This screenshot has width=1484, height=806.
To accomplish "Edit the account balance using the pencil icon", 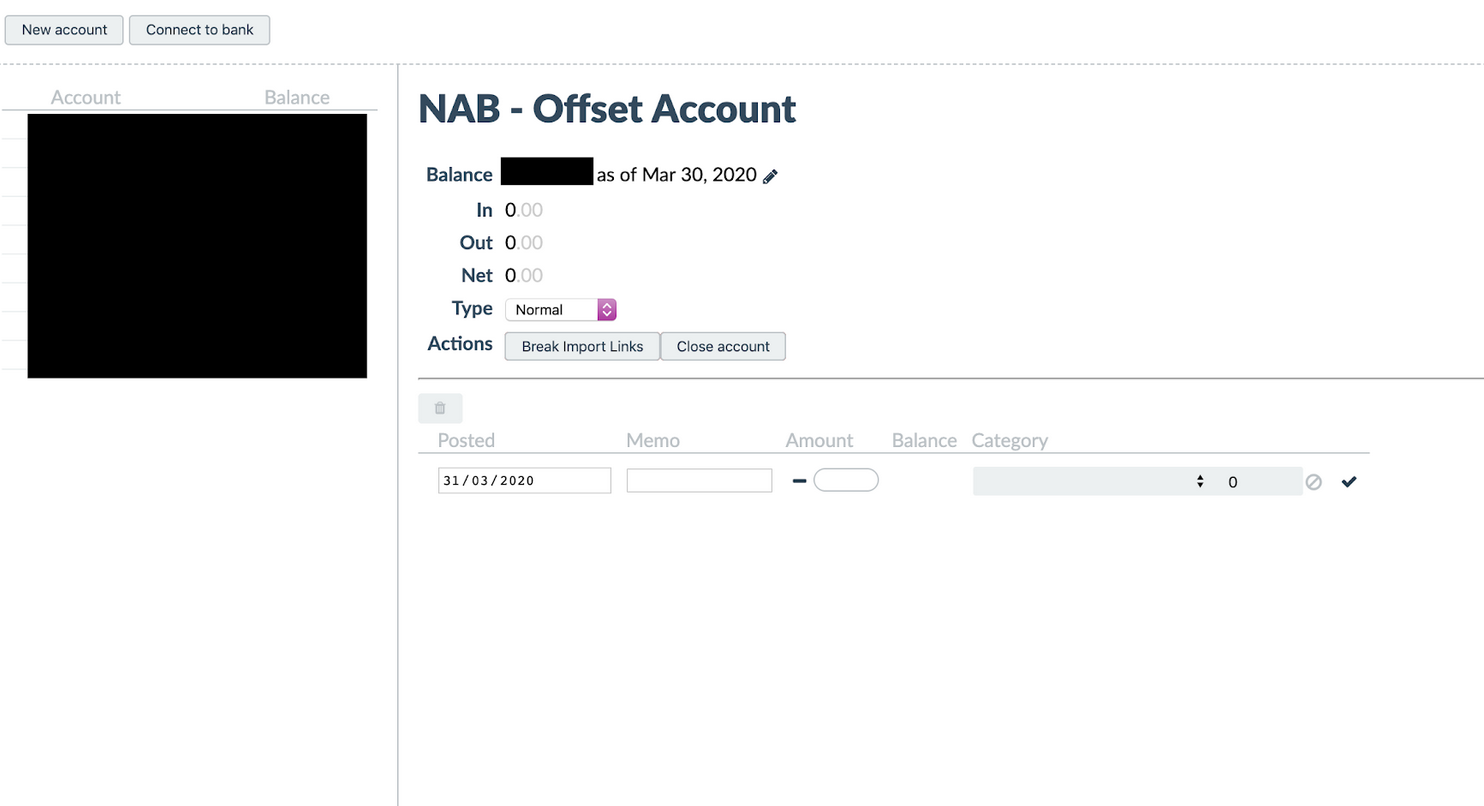I will click(768, 175).
